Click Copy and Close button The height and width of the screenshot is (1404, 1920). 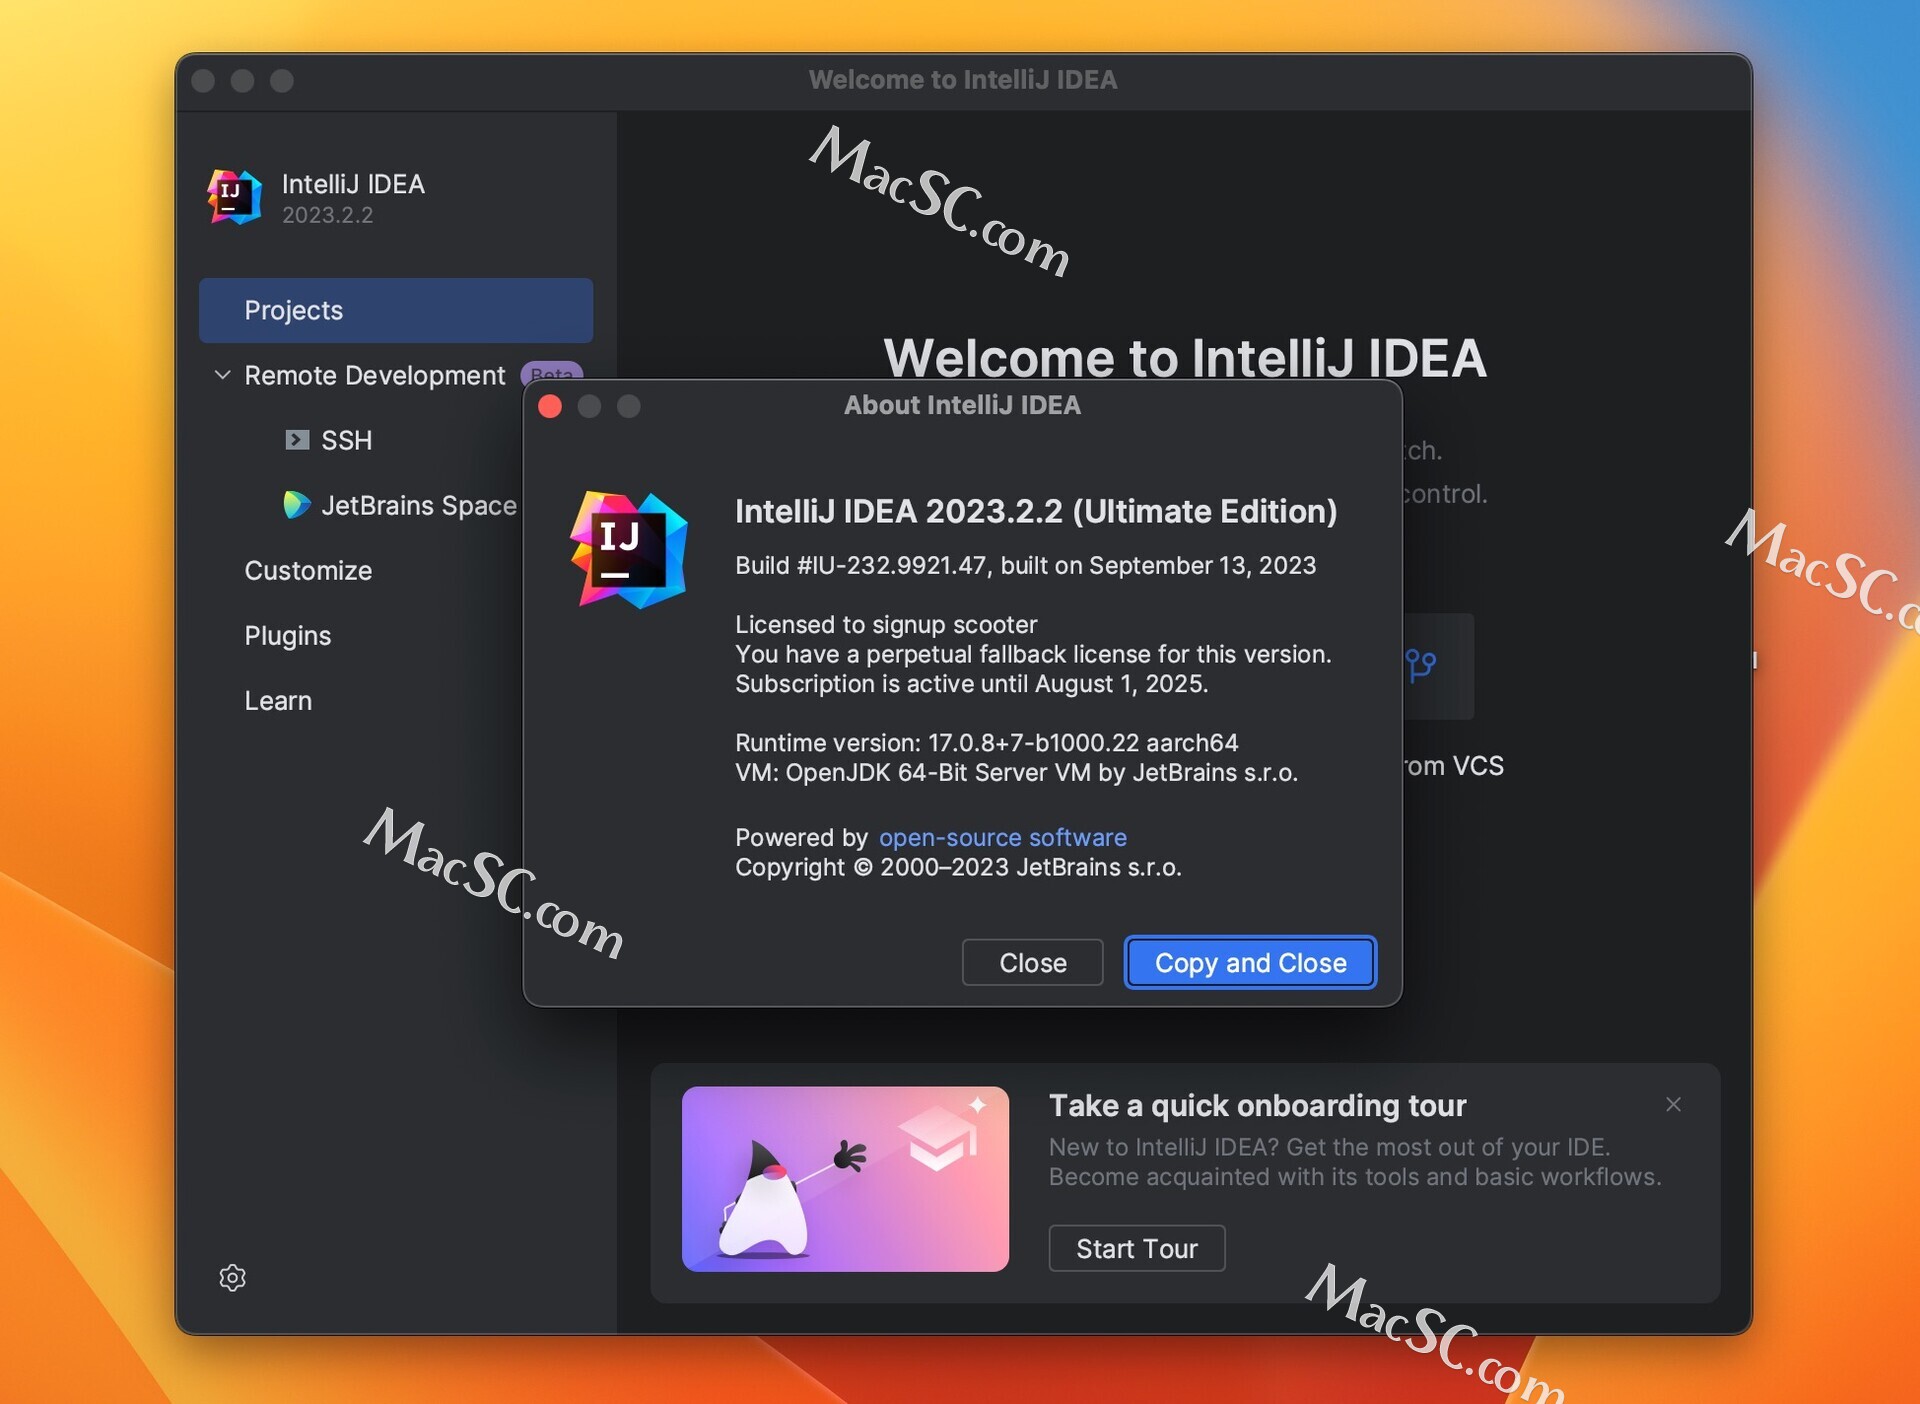(x=1250, y=962)
